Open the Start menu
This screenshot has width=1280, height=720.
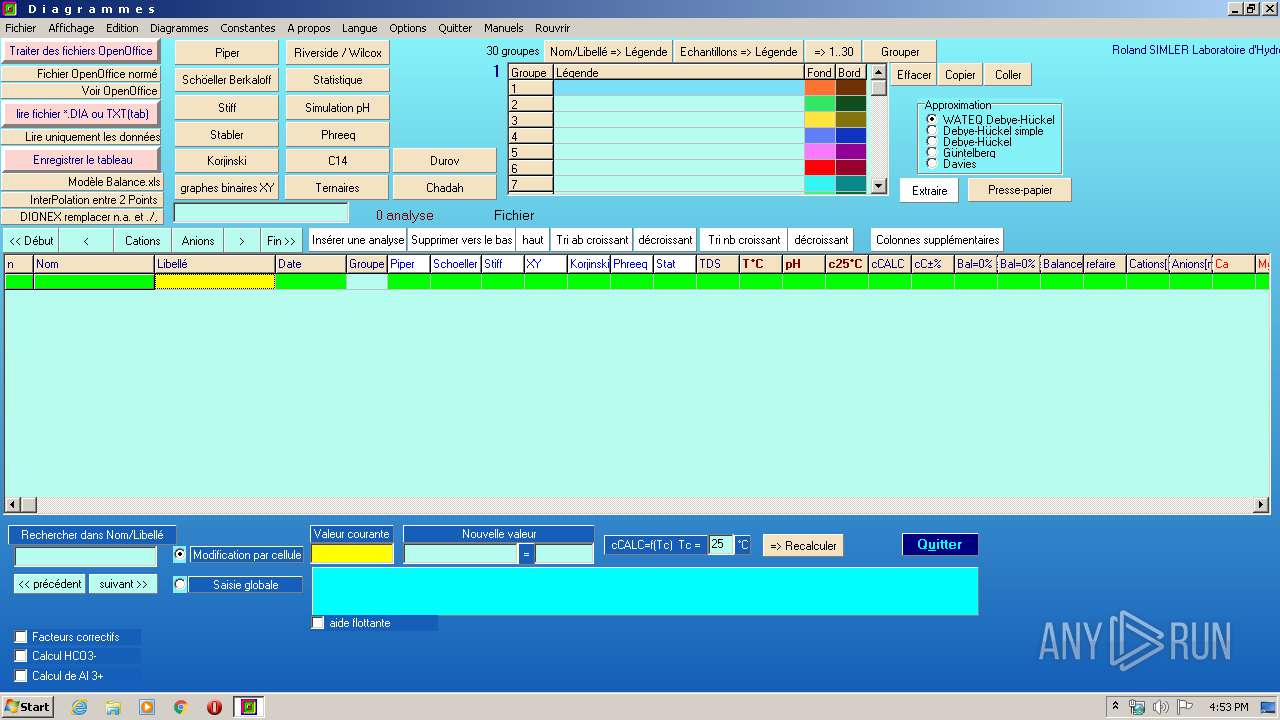point(27,707)
